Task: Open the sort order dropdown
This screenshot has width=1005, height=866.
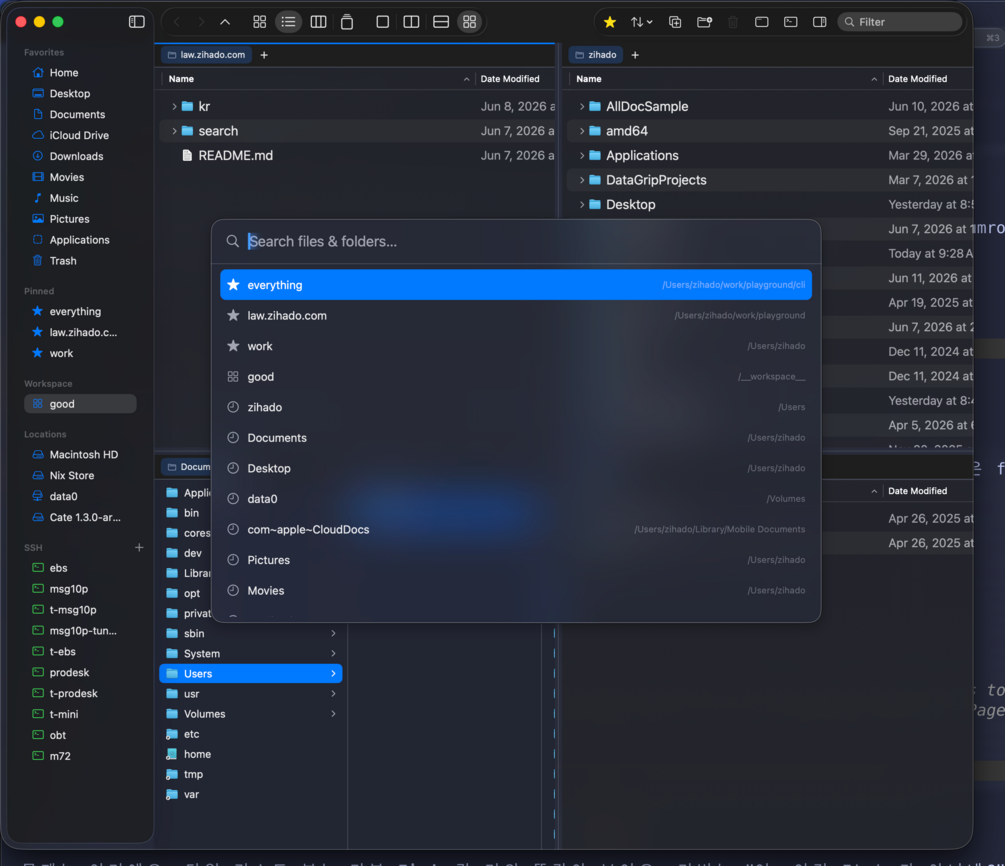Action: 641,22
